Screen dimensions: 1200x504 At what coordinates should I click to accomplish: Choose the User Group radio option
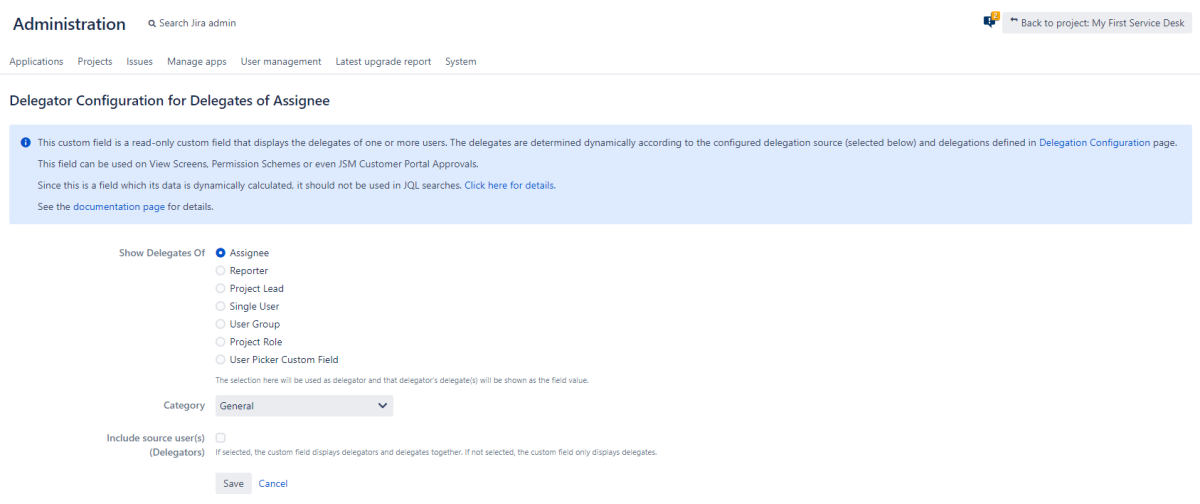coord(221,324)
